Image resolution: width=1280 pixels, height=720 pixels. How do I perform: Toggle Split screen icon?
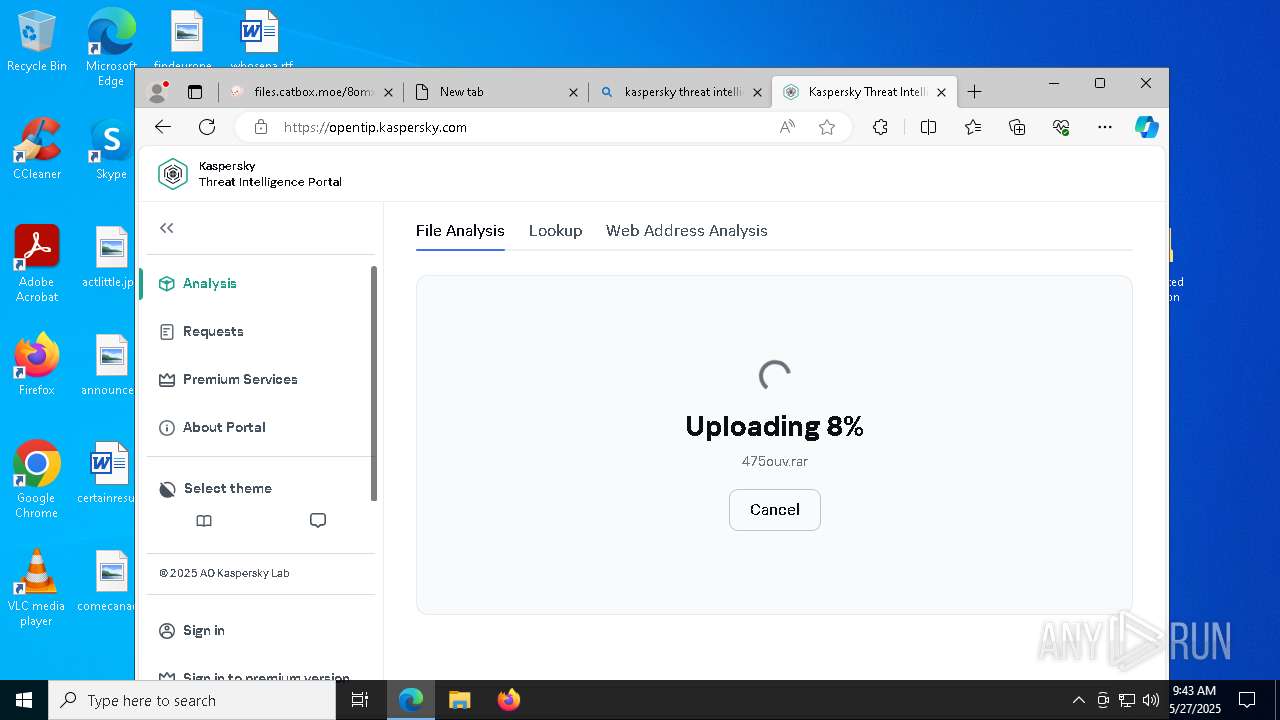(x=928, y=127)
